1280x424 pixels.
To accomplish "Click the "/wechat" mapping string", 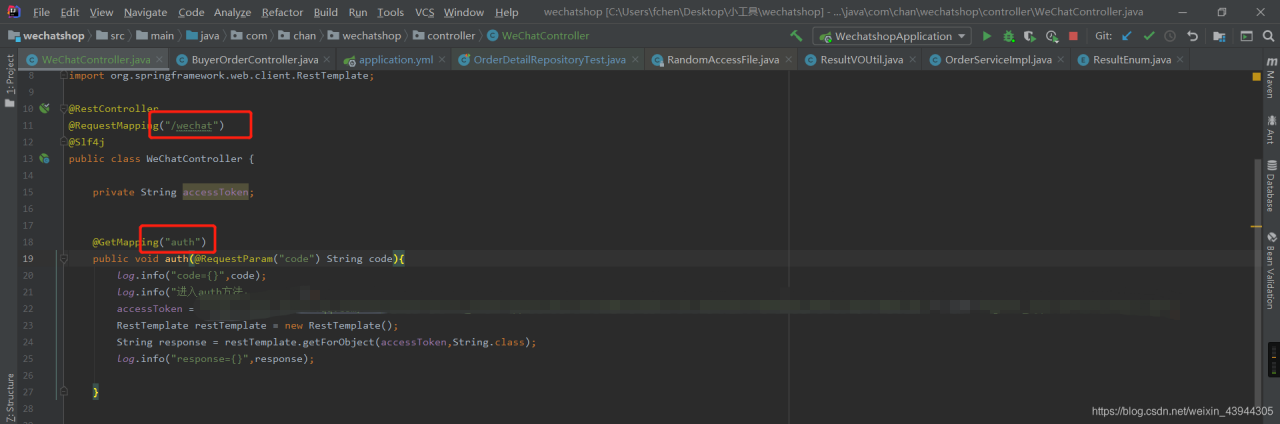I will click(191, 125).
